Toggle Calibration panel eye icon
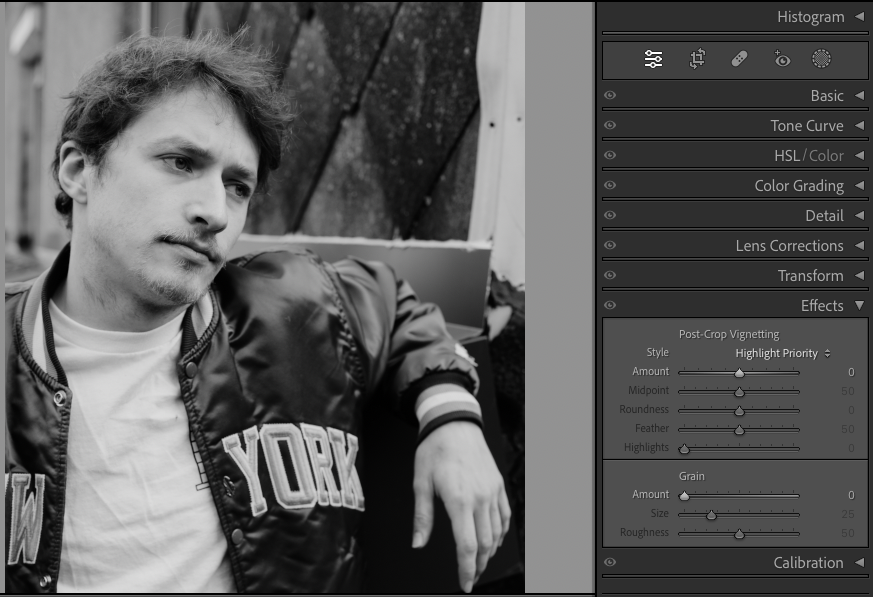 pyautogui.click(x=610, y=563)
